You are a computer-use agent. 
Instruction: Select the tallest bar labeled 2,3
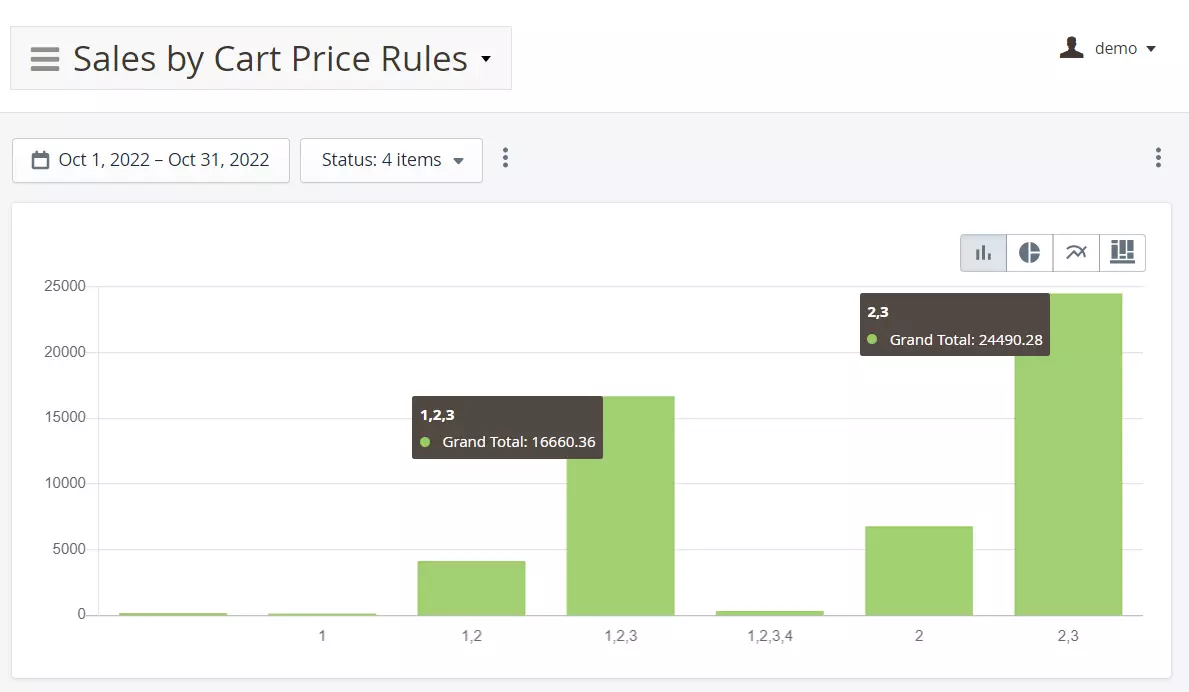tap(1068, 480)
